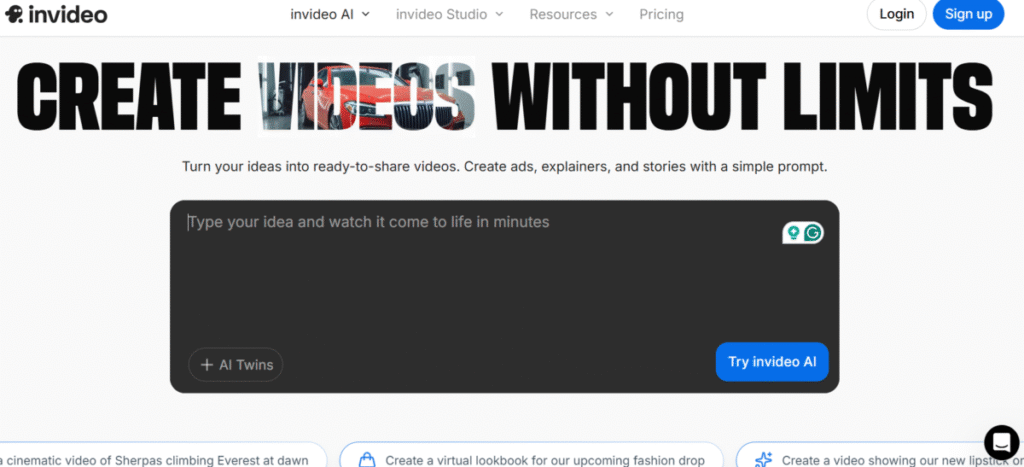The image size is (1024, 467).
Task: Open the chat support widget icon
Action: [x=1000, y=441]
